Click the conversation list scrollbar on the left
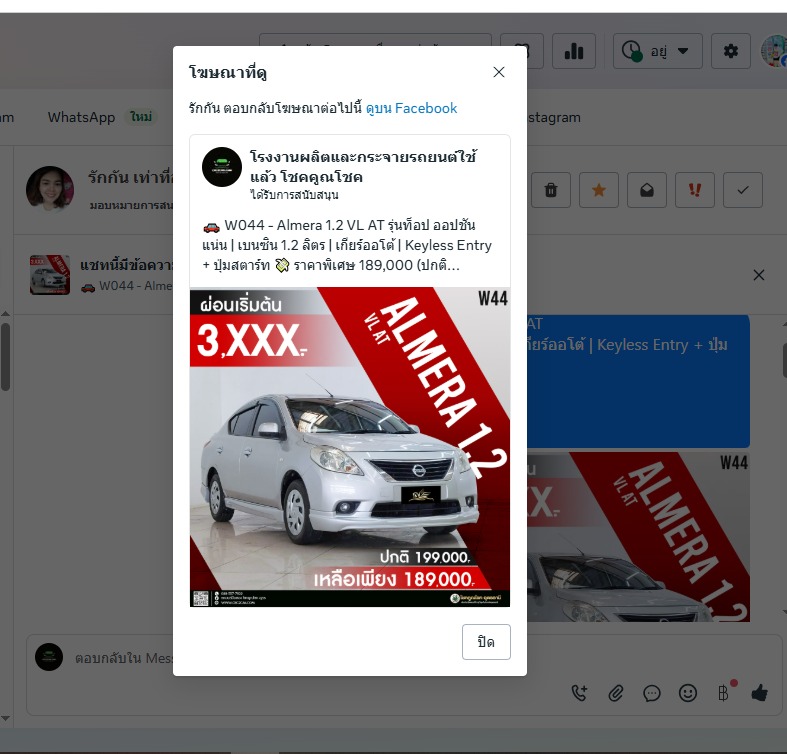 pos(6,357)
